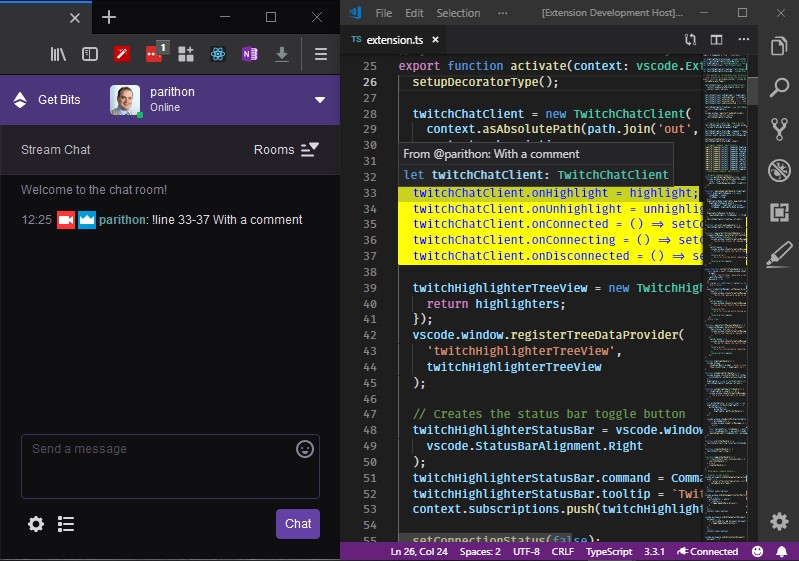Click the Open Changes compare icon
This screenshot has height=561, width=799.
690,40
